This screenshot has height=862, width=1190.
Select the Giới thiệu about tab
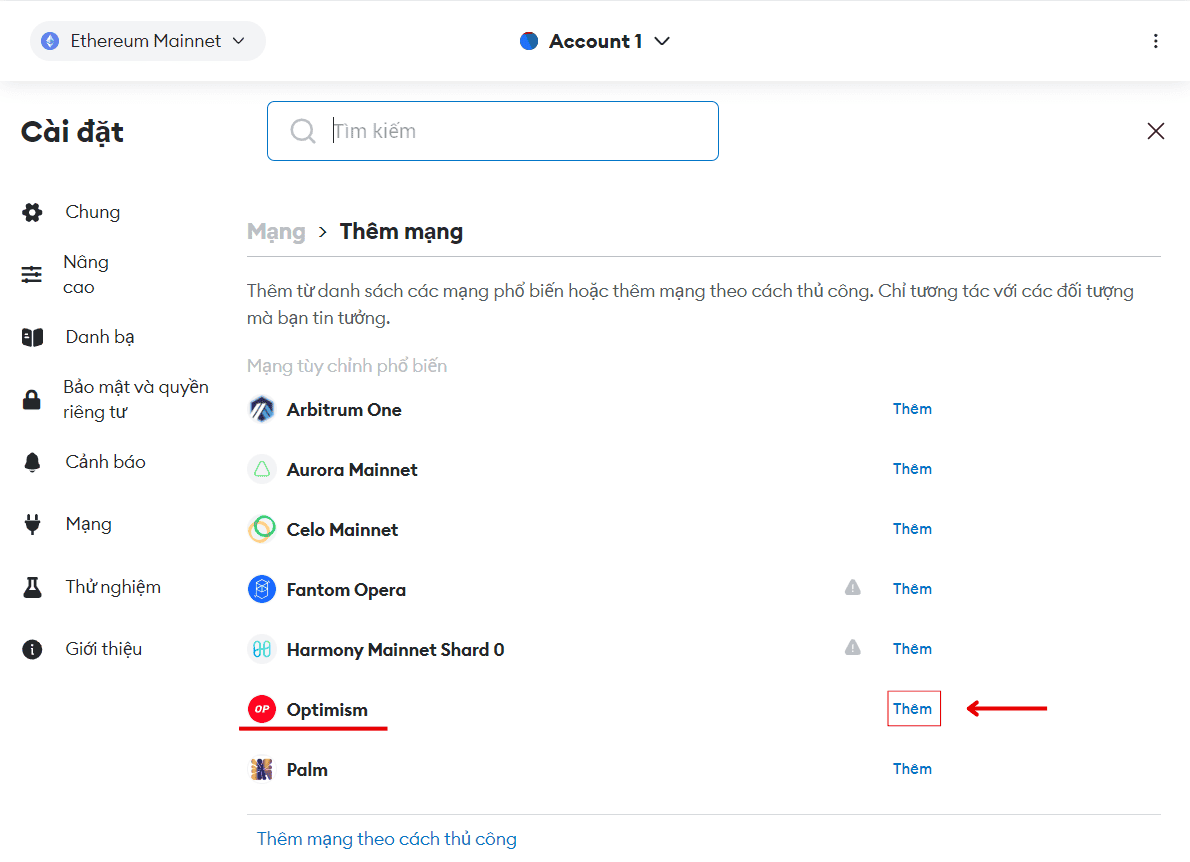tap(103, 649)
